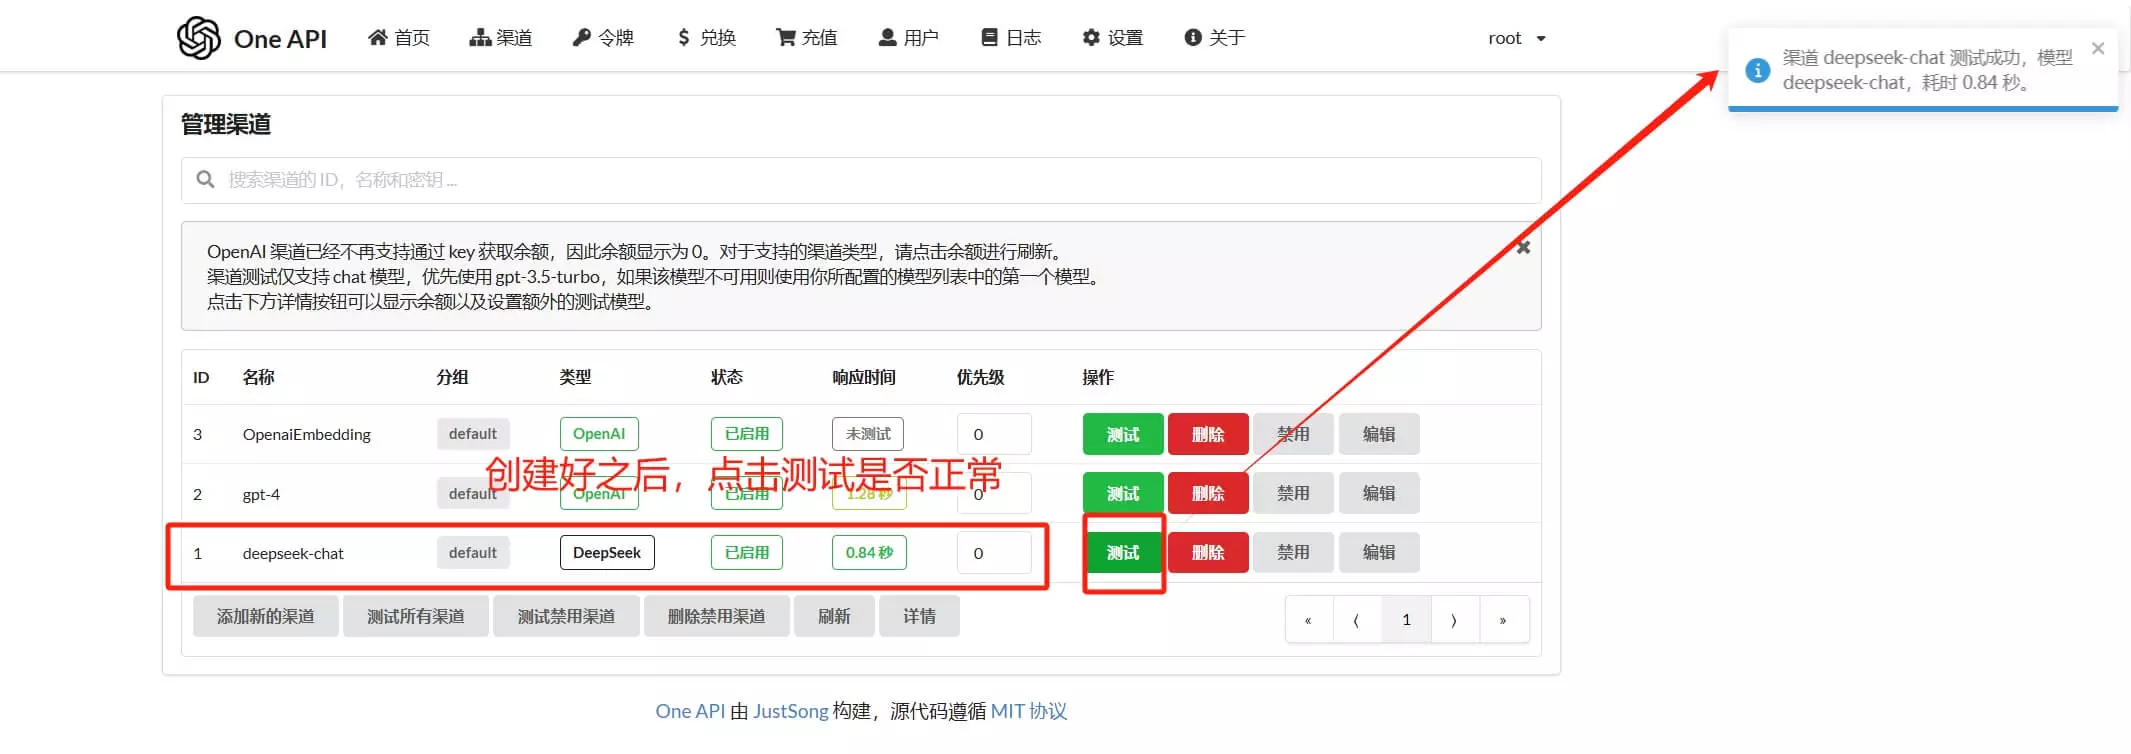Click 添加新的渠道 to add channel
The height and width of the screenshot is (754, 2131).
point(266,616)
